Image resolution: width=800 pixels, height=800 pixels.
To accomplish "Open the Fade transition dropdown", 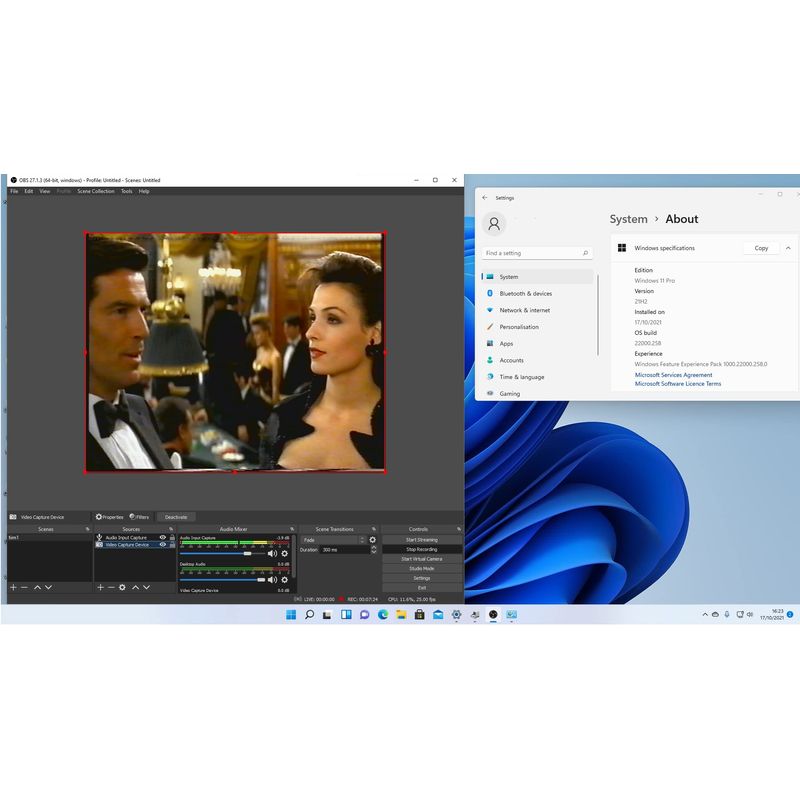I will tap(333, 540).
